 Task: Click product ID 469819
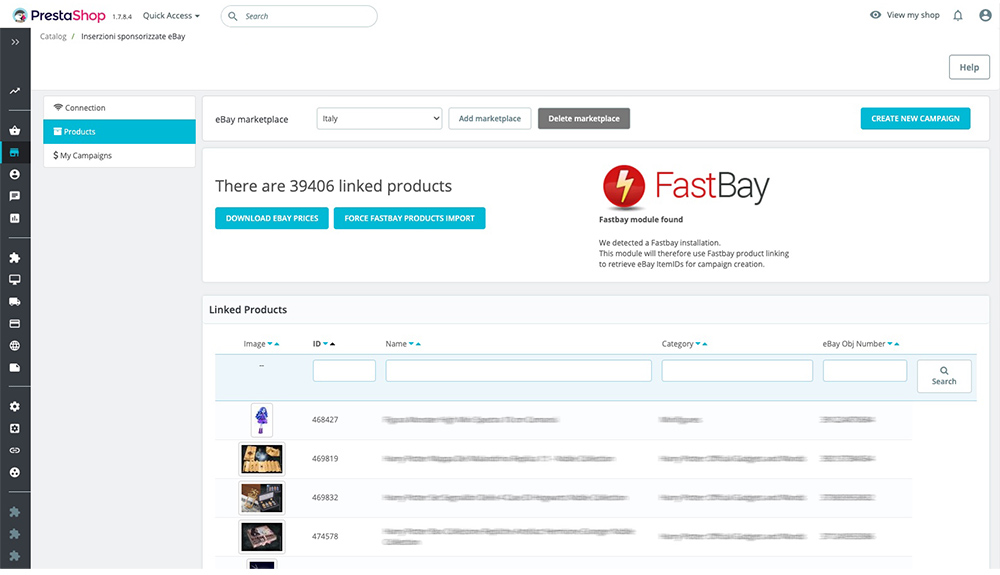325,458
